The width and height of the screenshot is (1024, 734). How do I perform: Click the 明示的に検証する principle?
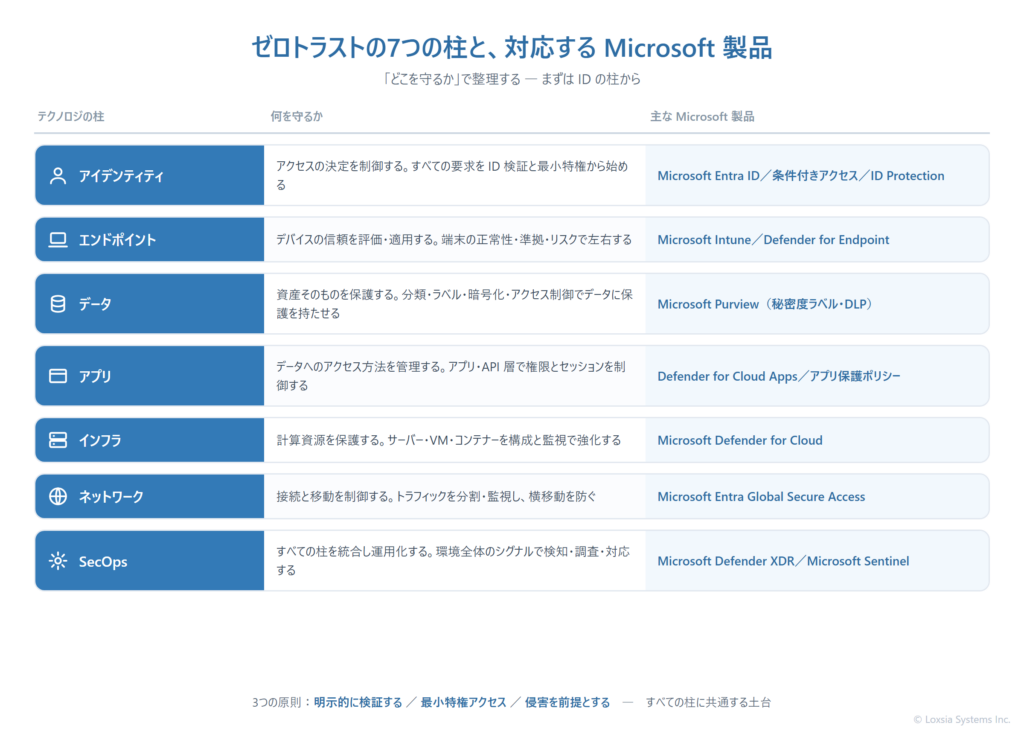tap(358, 703)
